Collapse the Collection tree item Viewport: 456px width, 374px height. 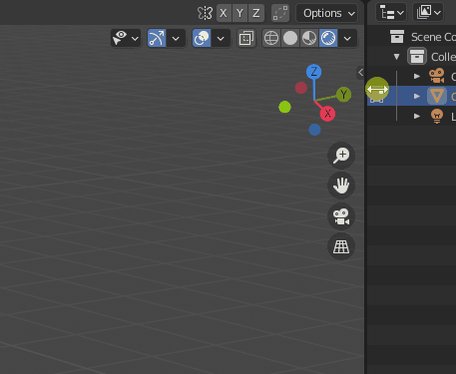(x=396, y=57)
